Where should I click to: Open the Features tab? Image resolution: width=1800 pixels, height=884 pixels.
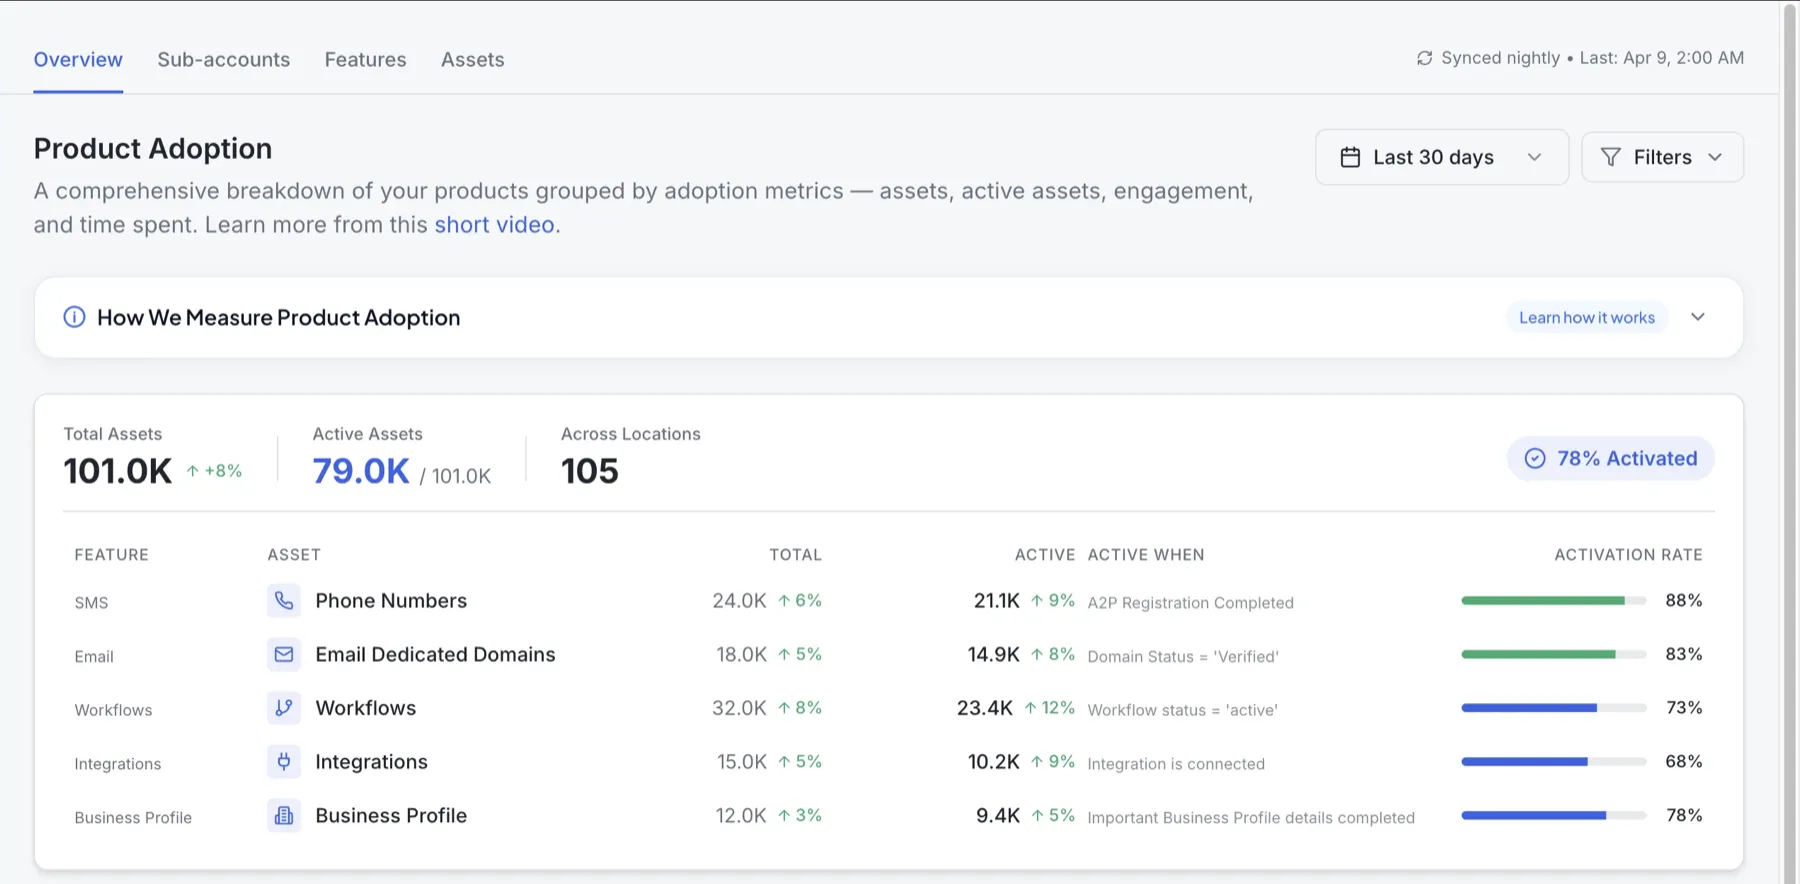365,60
